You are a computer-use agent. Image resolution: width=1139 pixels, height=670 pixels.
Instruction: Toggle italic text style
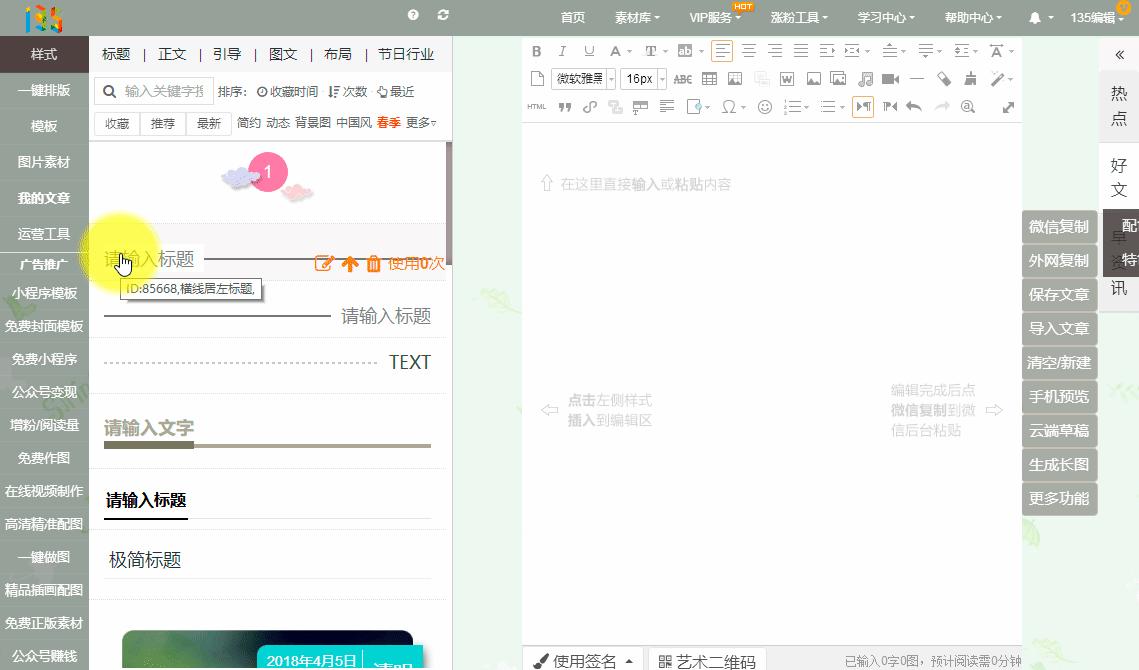click(x=562, y=51)
